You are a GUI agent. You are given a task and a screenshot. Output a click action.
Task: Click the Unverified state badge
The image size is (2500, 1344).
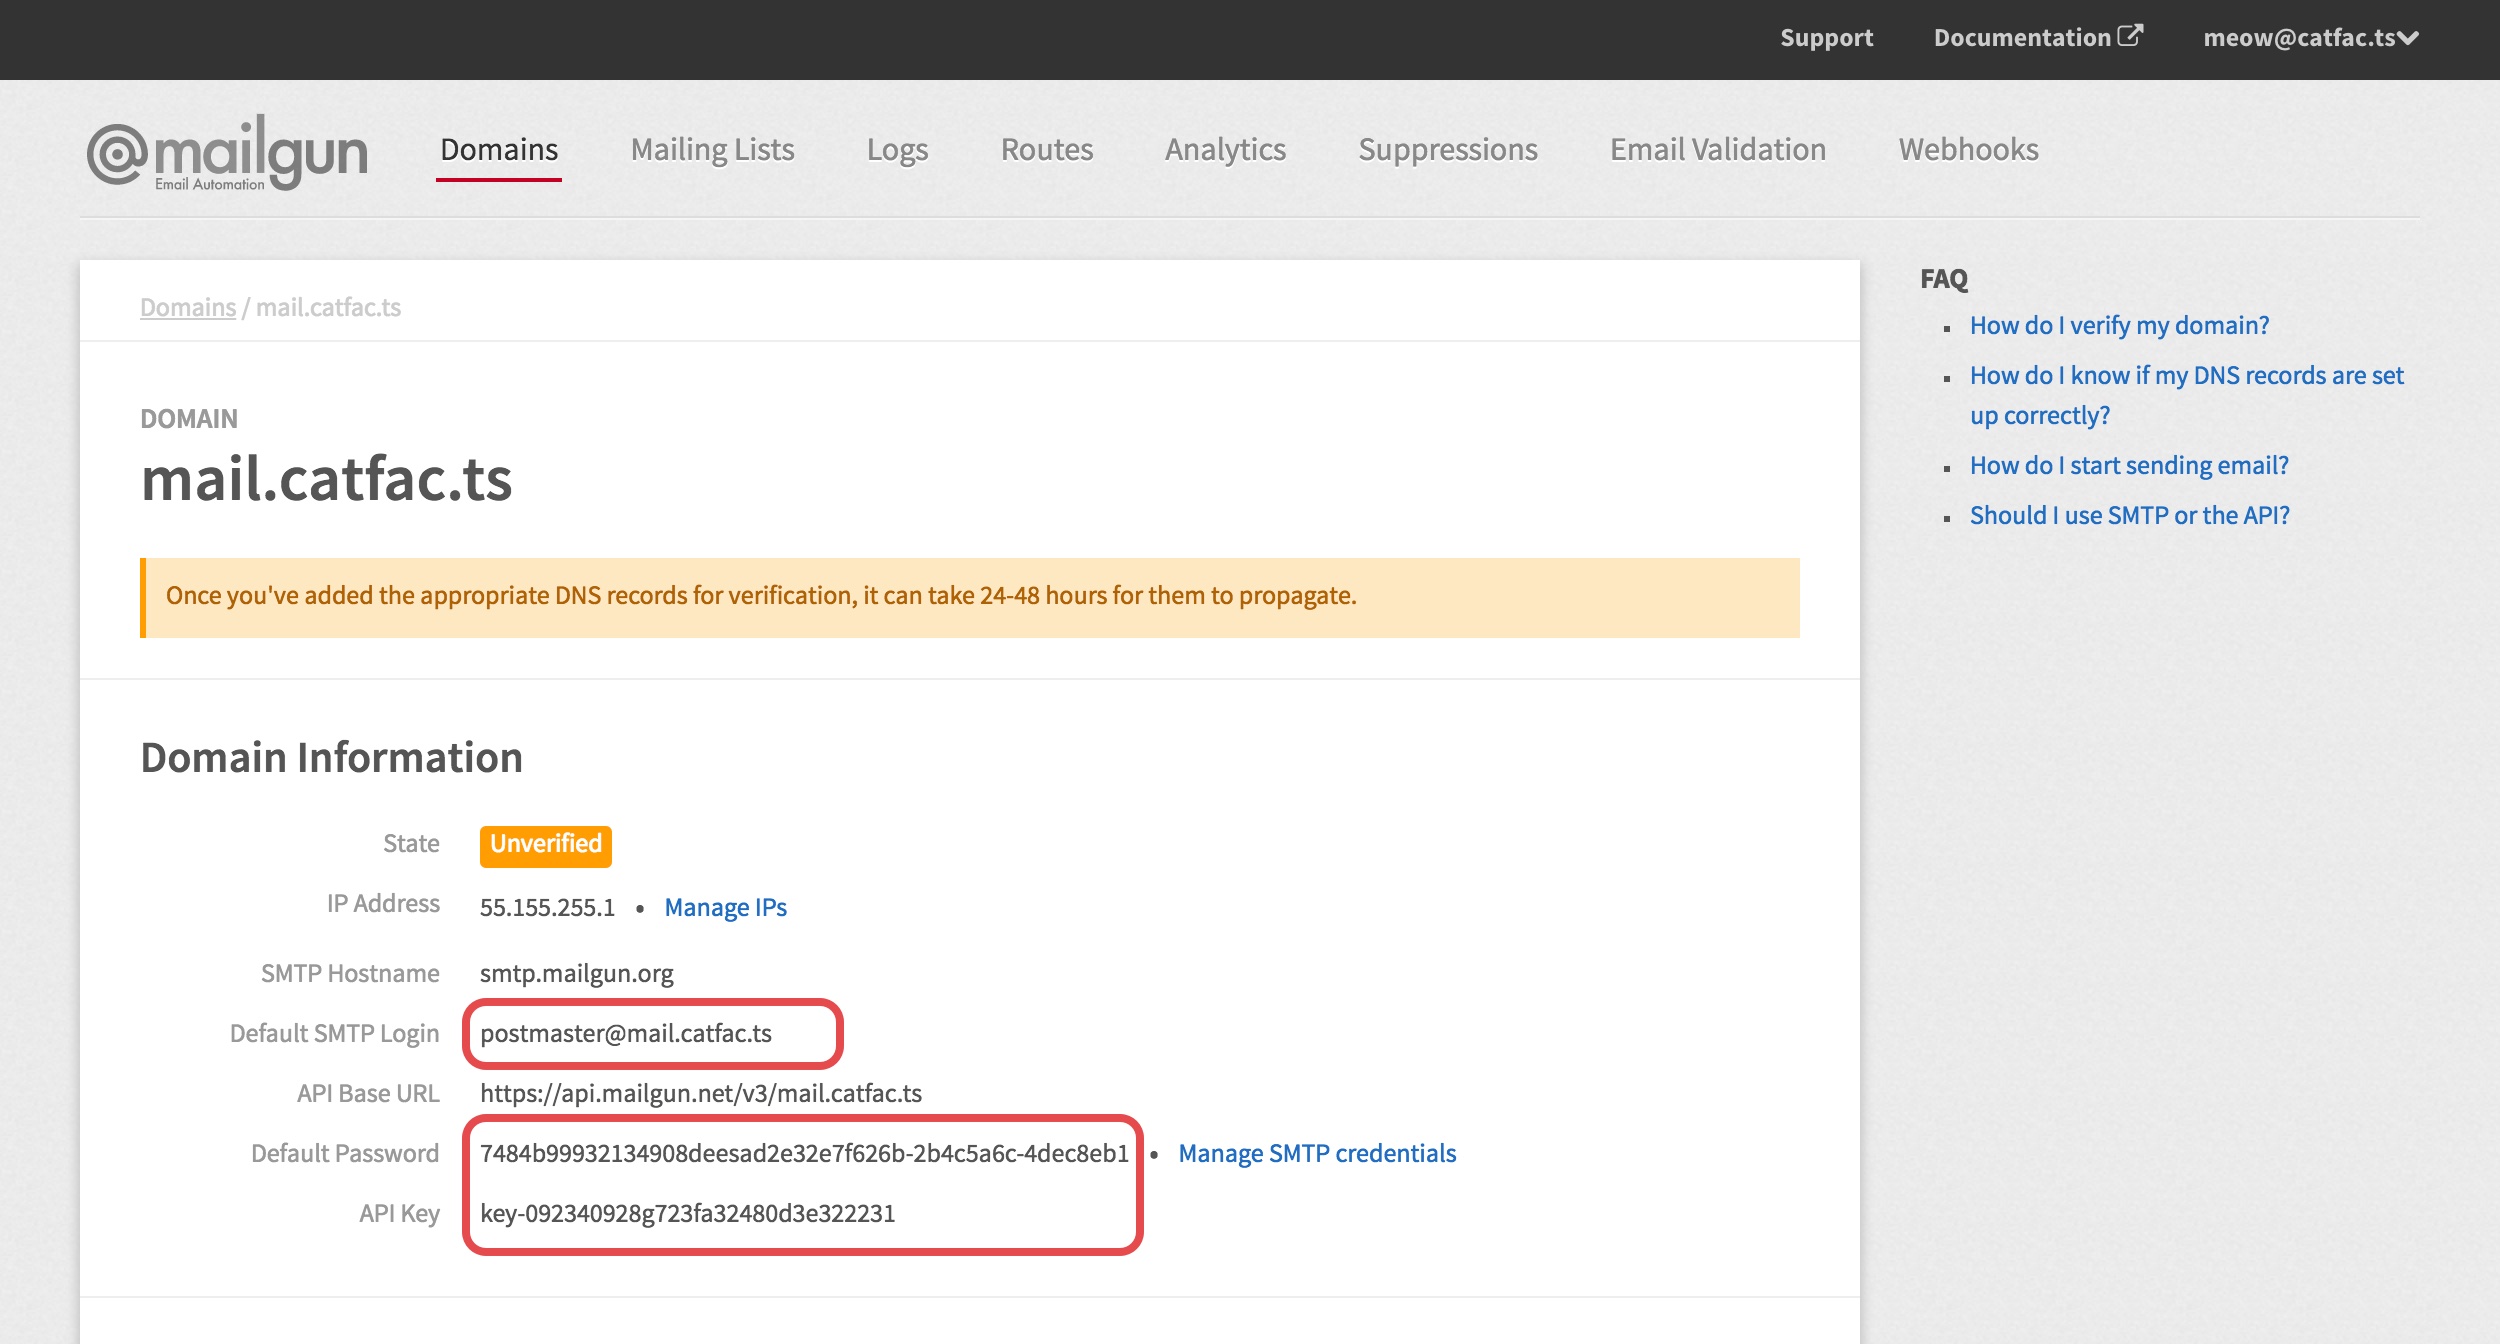click(x=546, y=845)
